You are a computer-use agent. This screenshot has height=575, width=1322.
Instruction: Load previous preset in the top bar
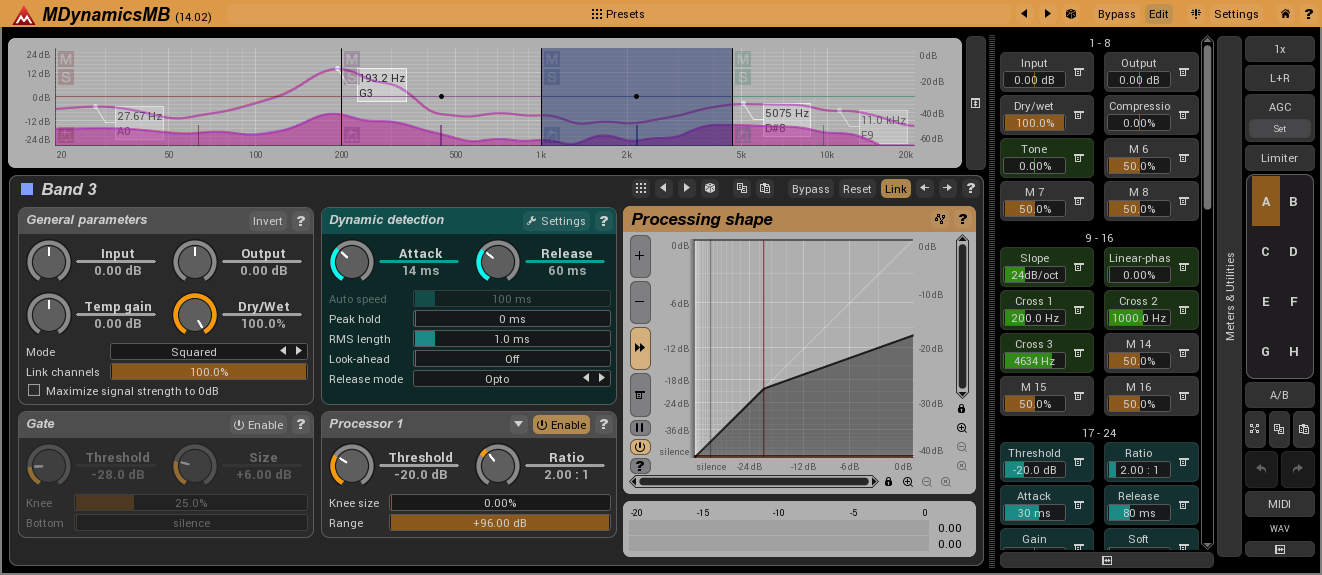click(x=1024, y=14)
